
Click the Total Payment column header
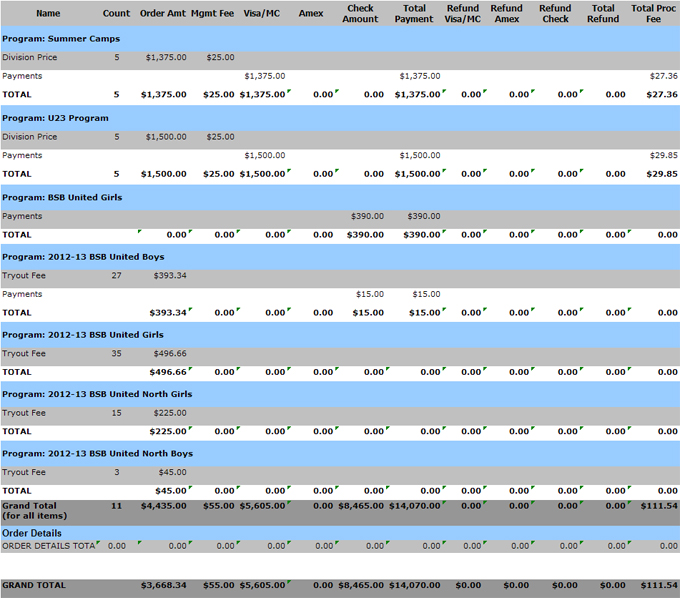click(x=414, y=13)
